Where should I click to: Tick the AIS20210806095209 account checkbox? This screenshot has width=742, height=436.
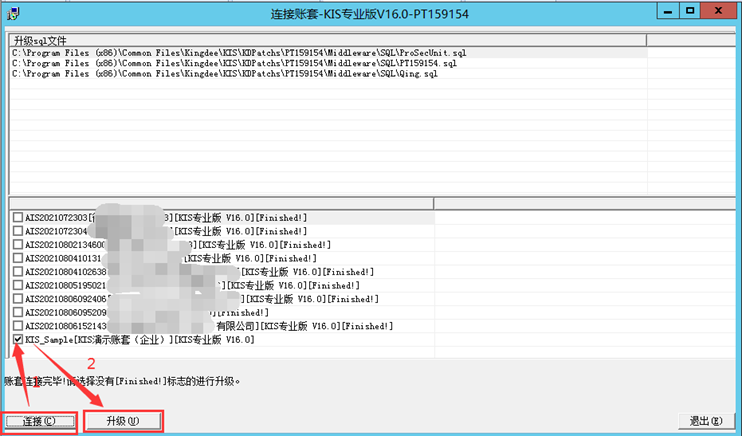(x=18, y=312)
